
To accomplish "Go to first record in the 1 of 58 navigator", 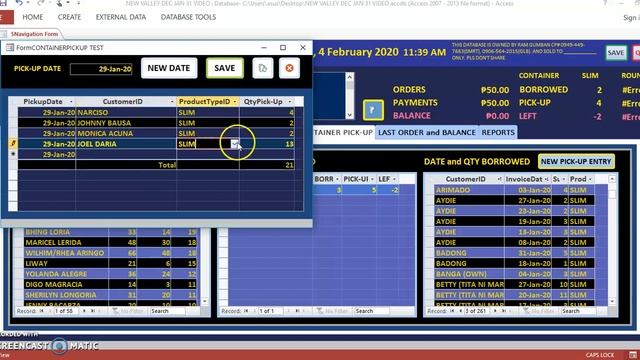I will (42, 311).
